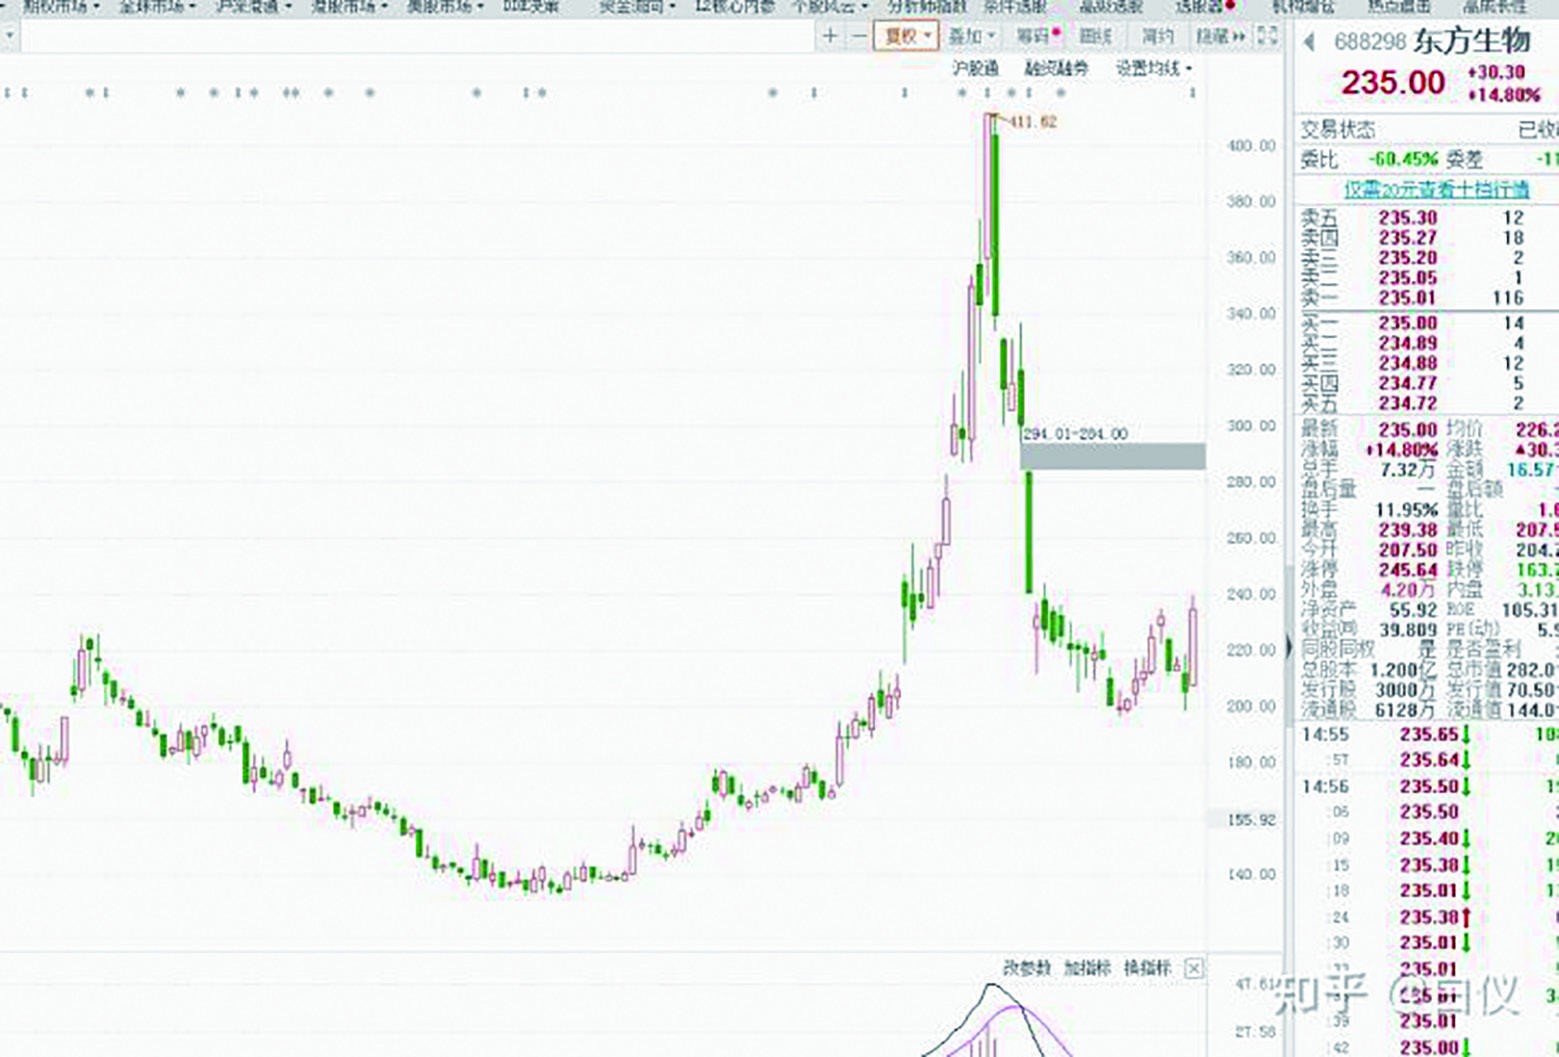
Task: Open the 复权 adjustment dropdown
Action: (906, 36)
